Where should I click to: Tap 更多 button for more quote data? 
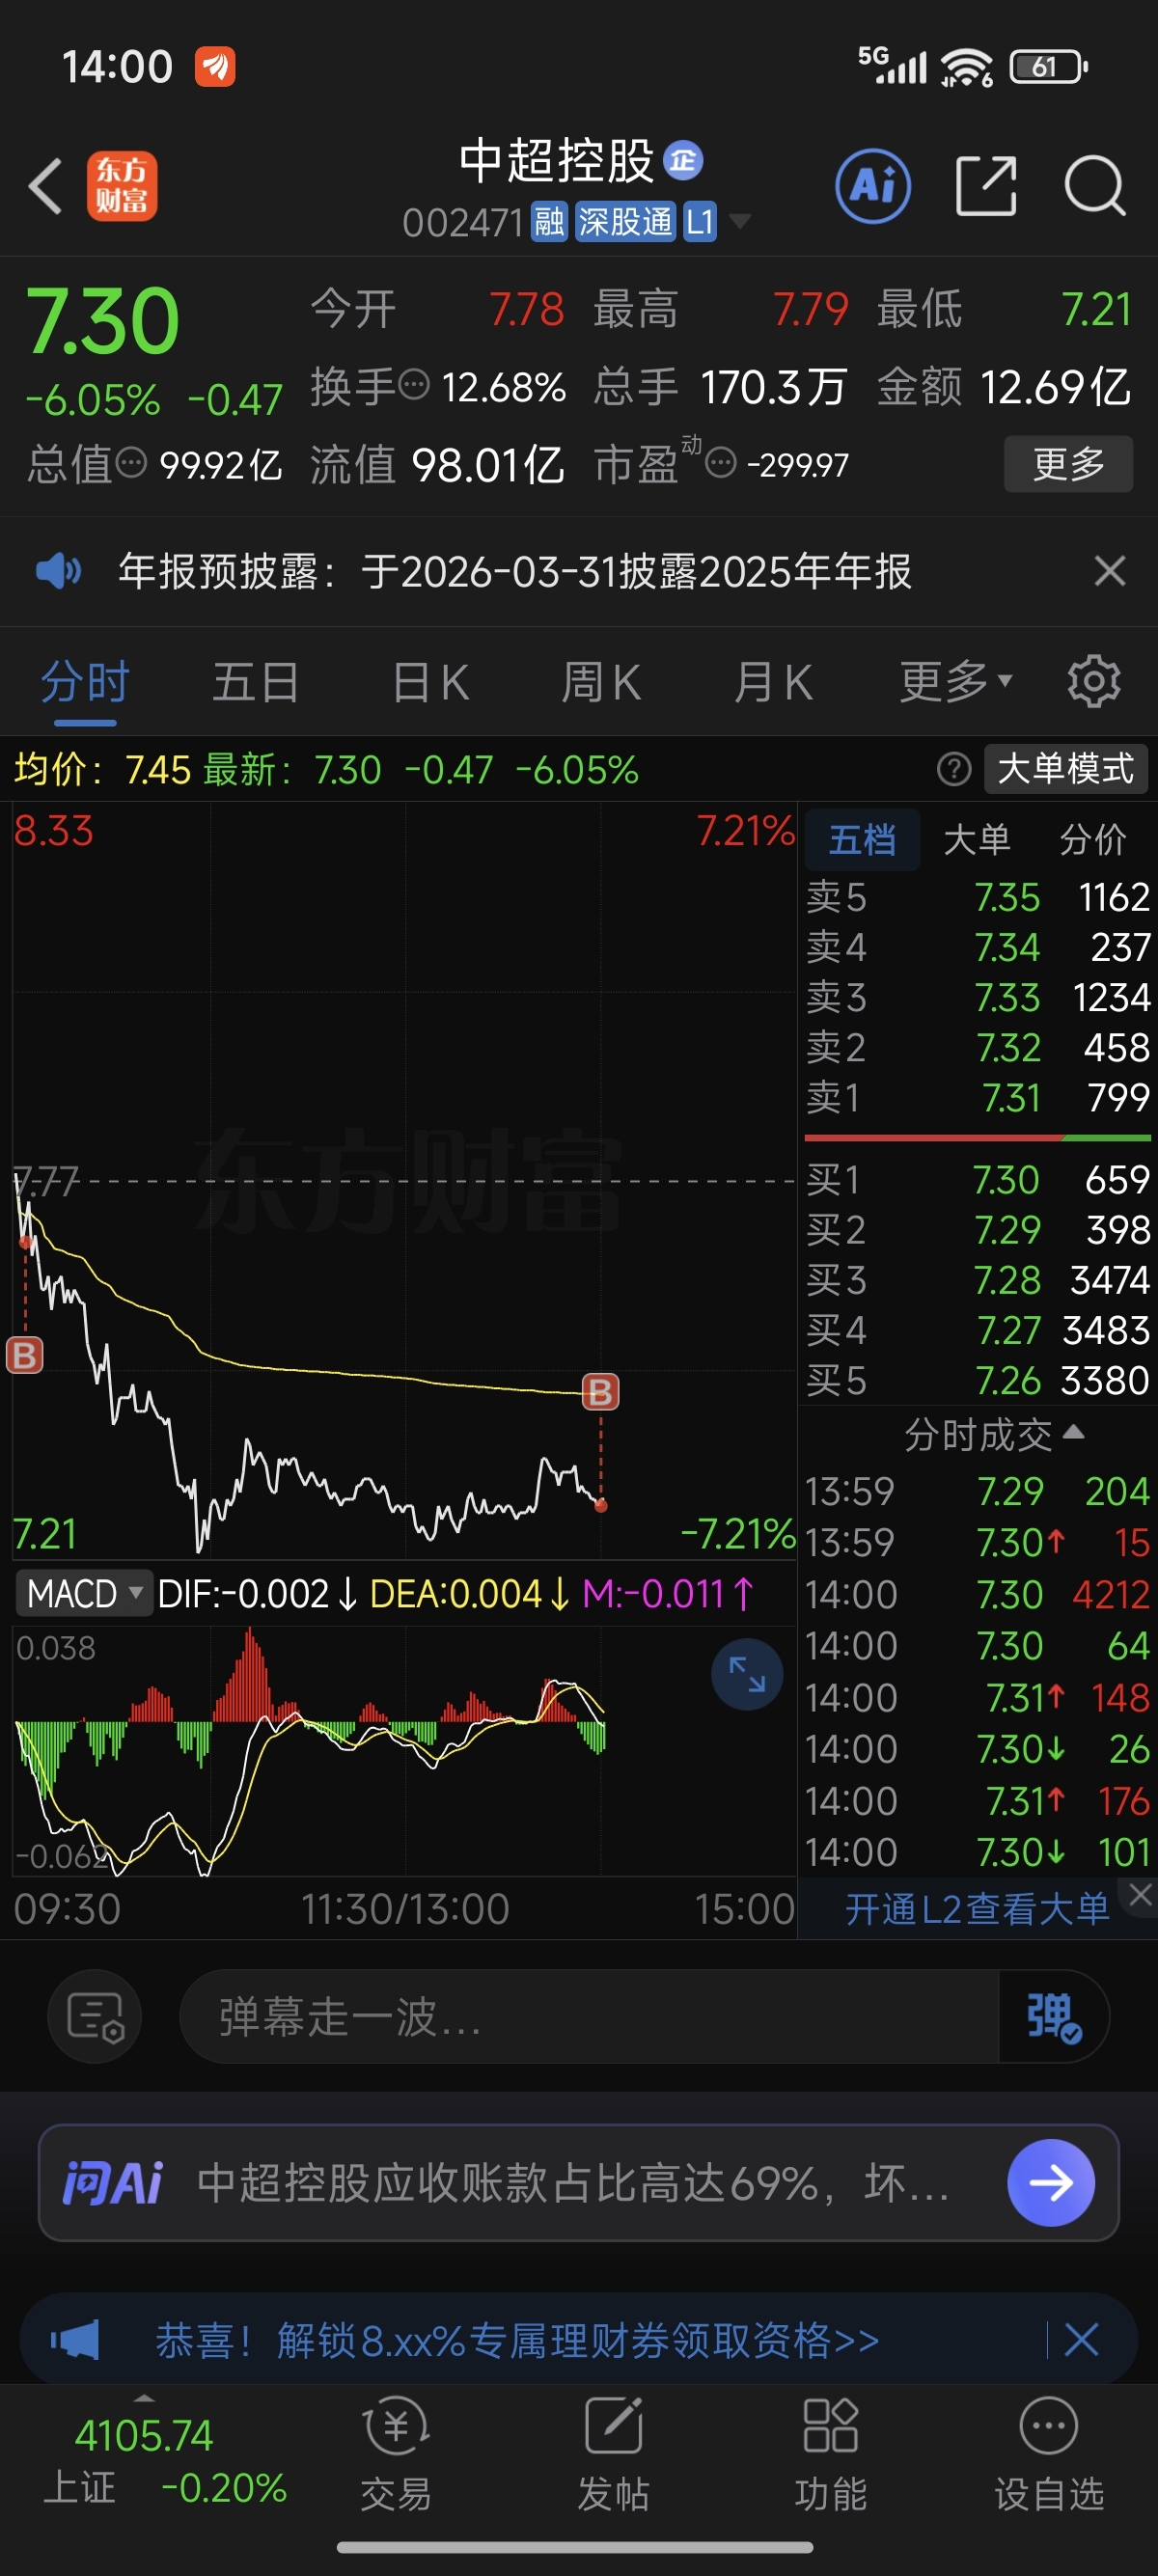1068,463
